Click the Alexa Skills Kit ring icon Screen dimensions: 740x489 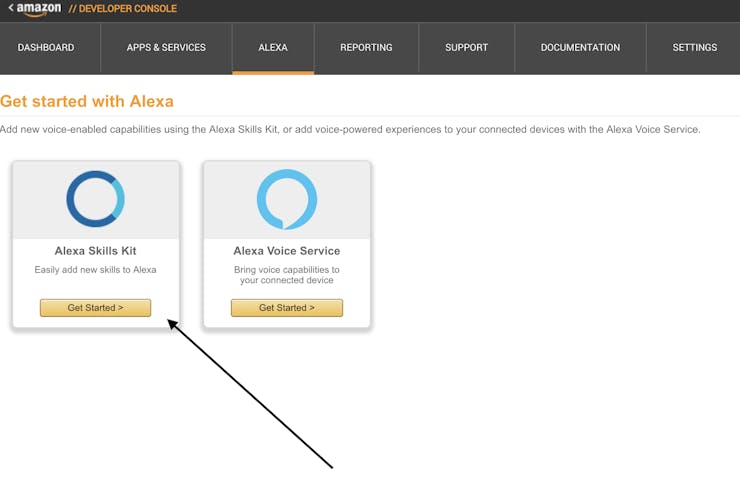95,199
